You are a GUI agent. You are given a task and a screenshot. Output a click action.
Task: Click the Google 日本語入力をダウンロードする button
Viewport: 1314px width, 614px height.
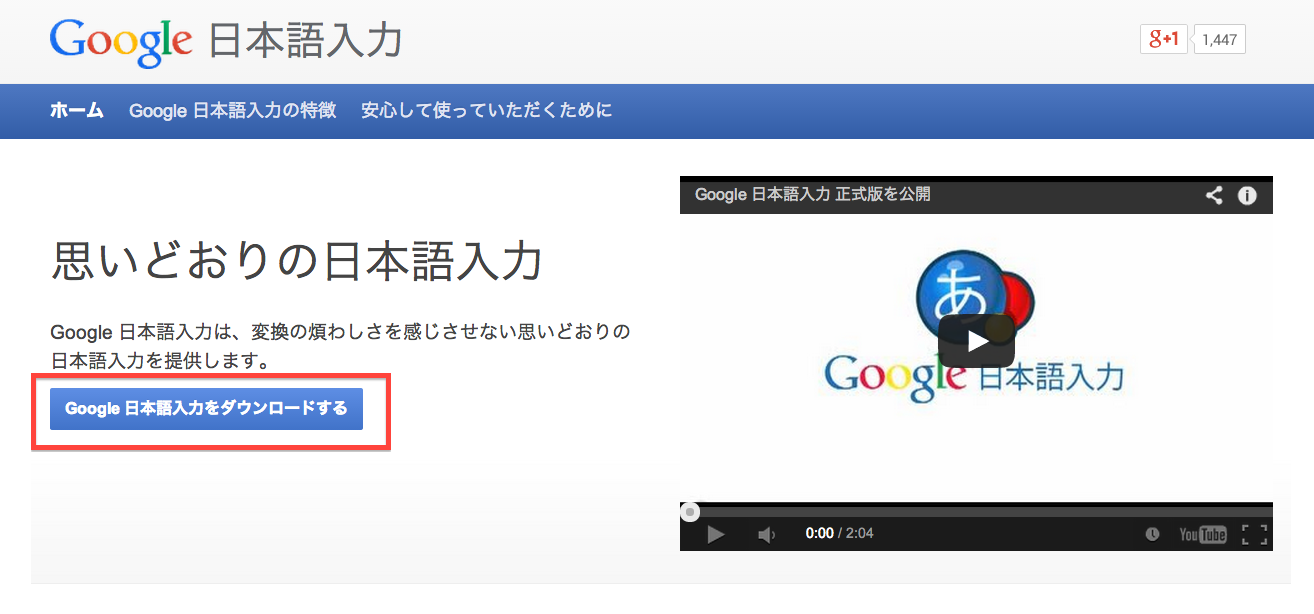tap(206, 409)
